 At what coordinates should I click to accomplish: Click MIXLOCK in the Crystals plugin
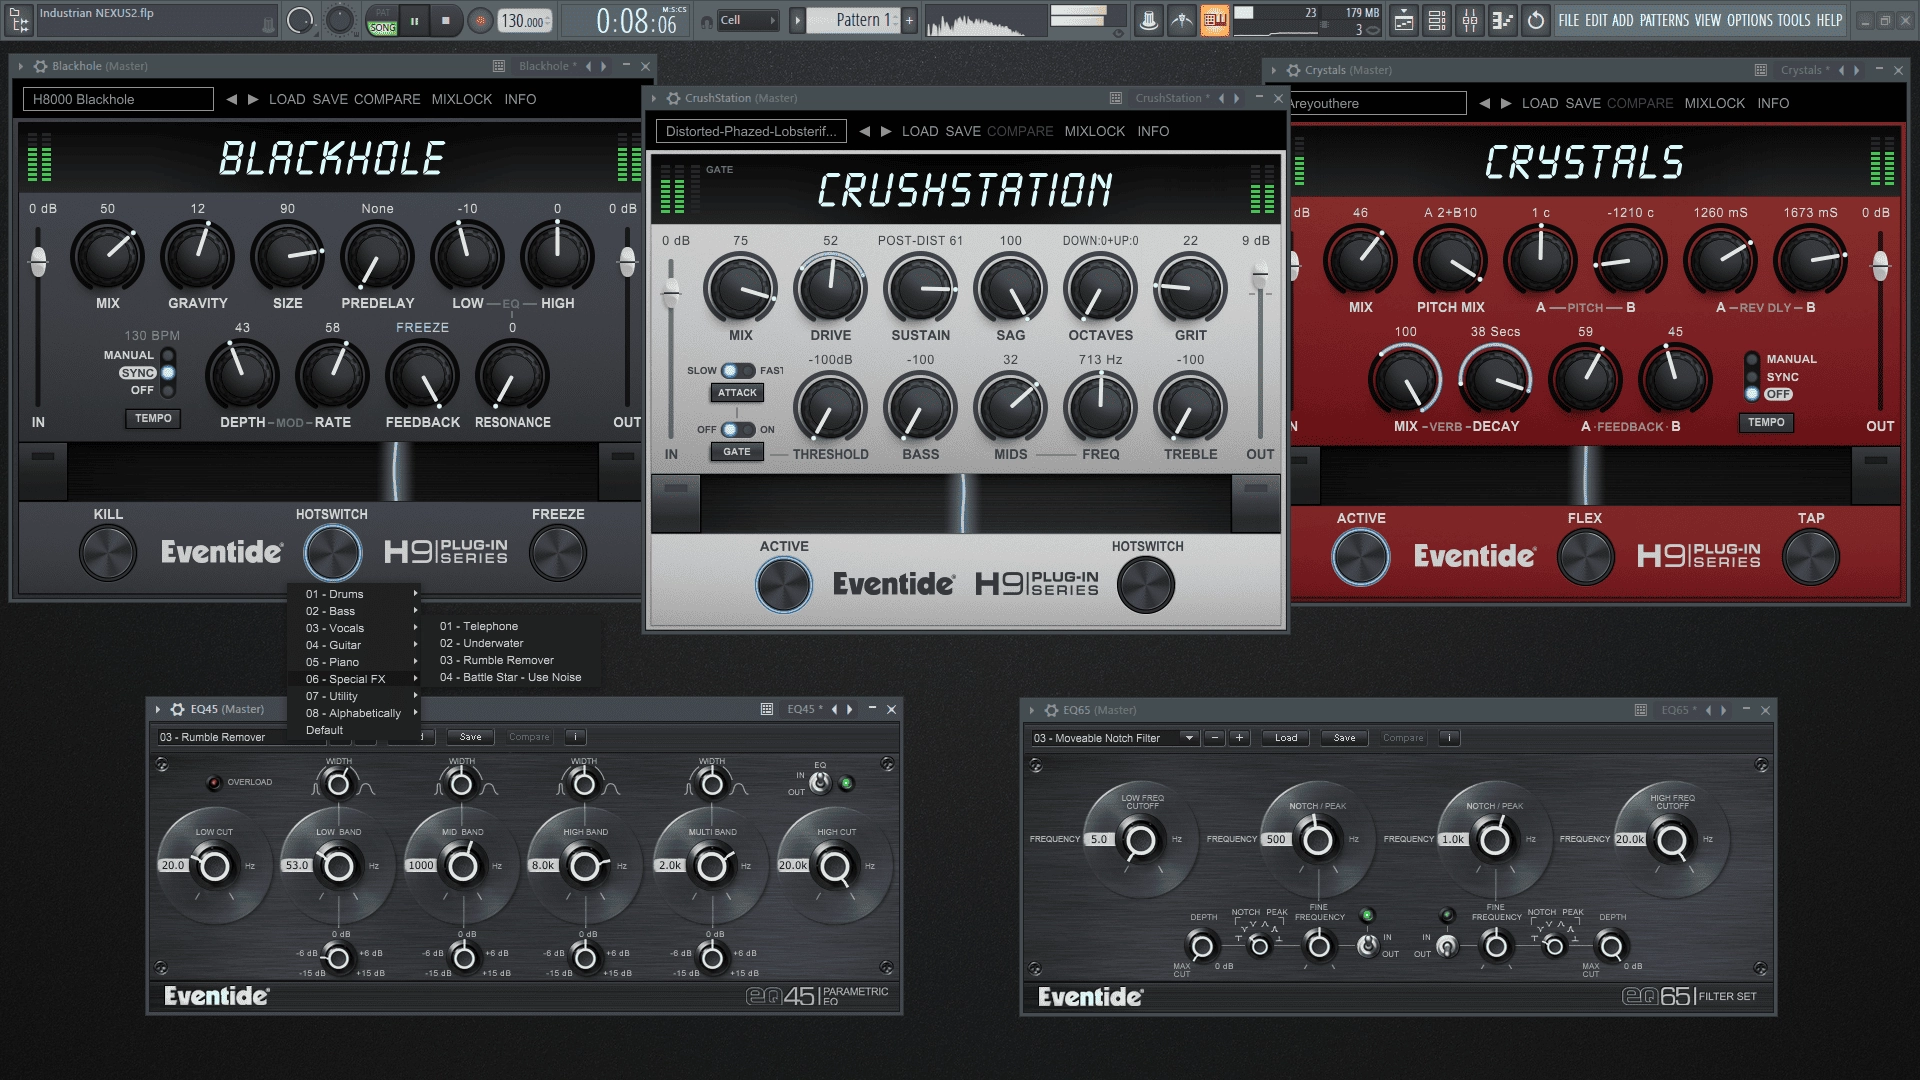coord(1714,103)
